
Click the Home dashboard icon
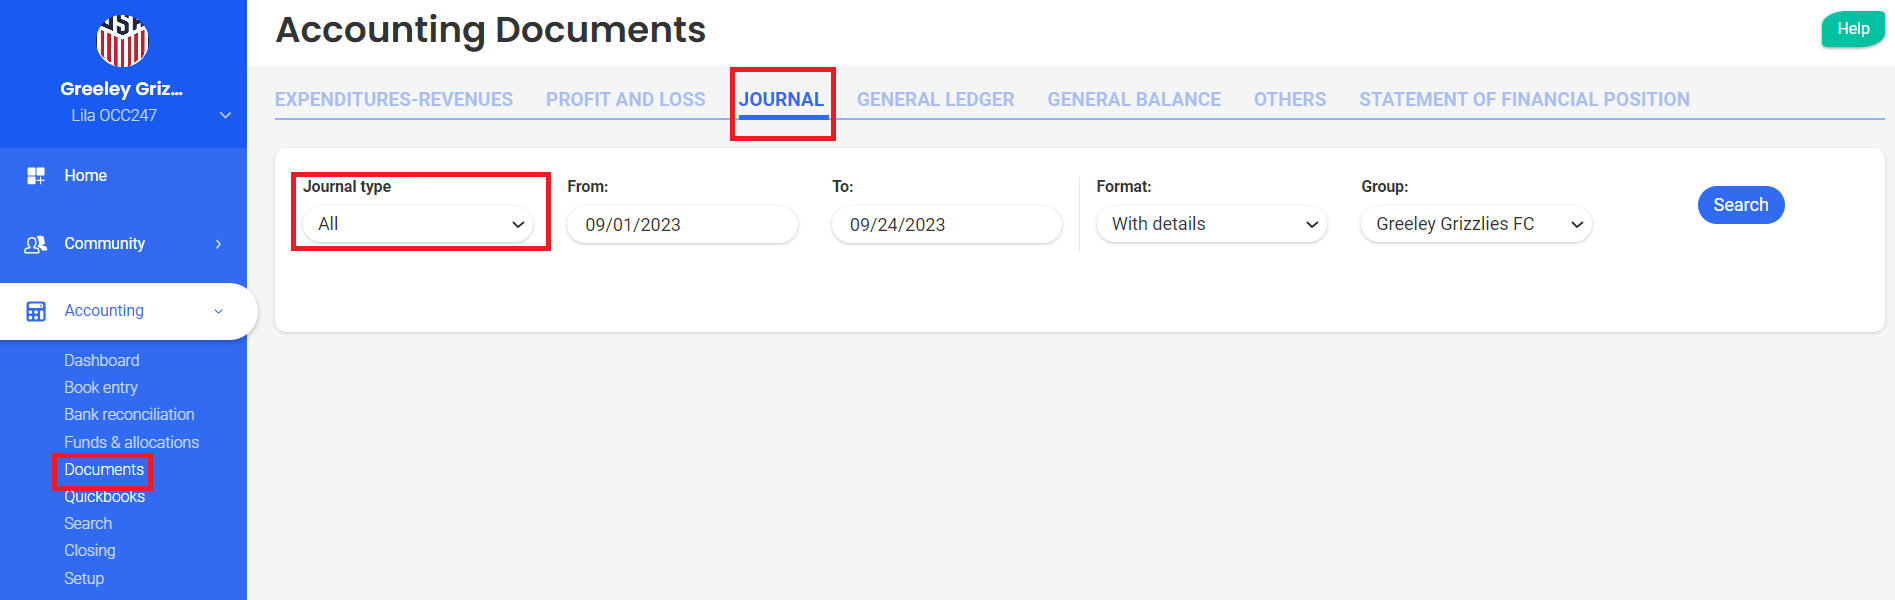36,176
